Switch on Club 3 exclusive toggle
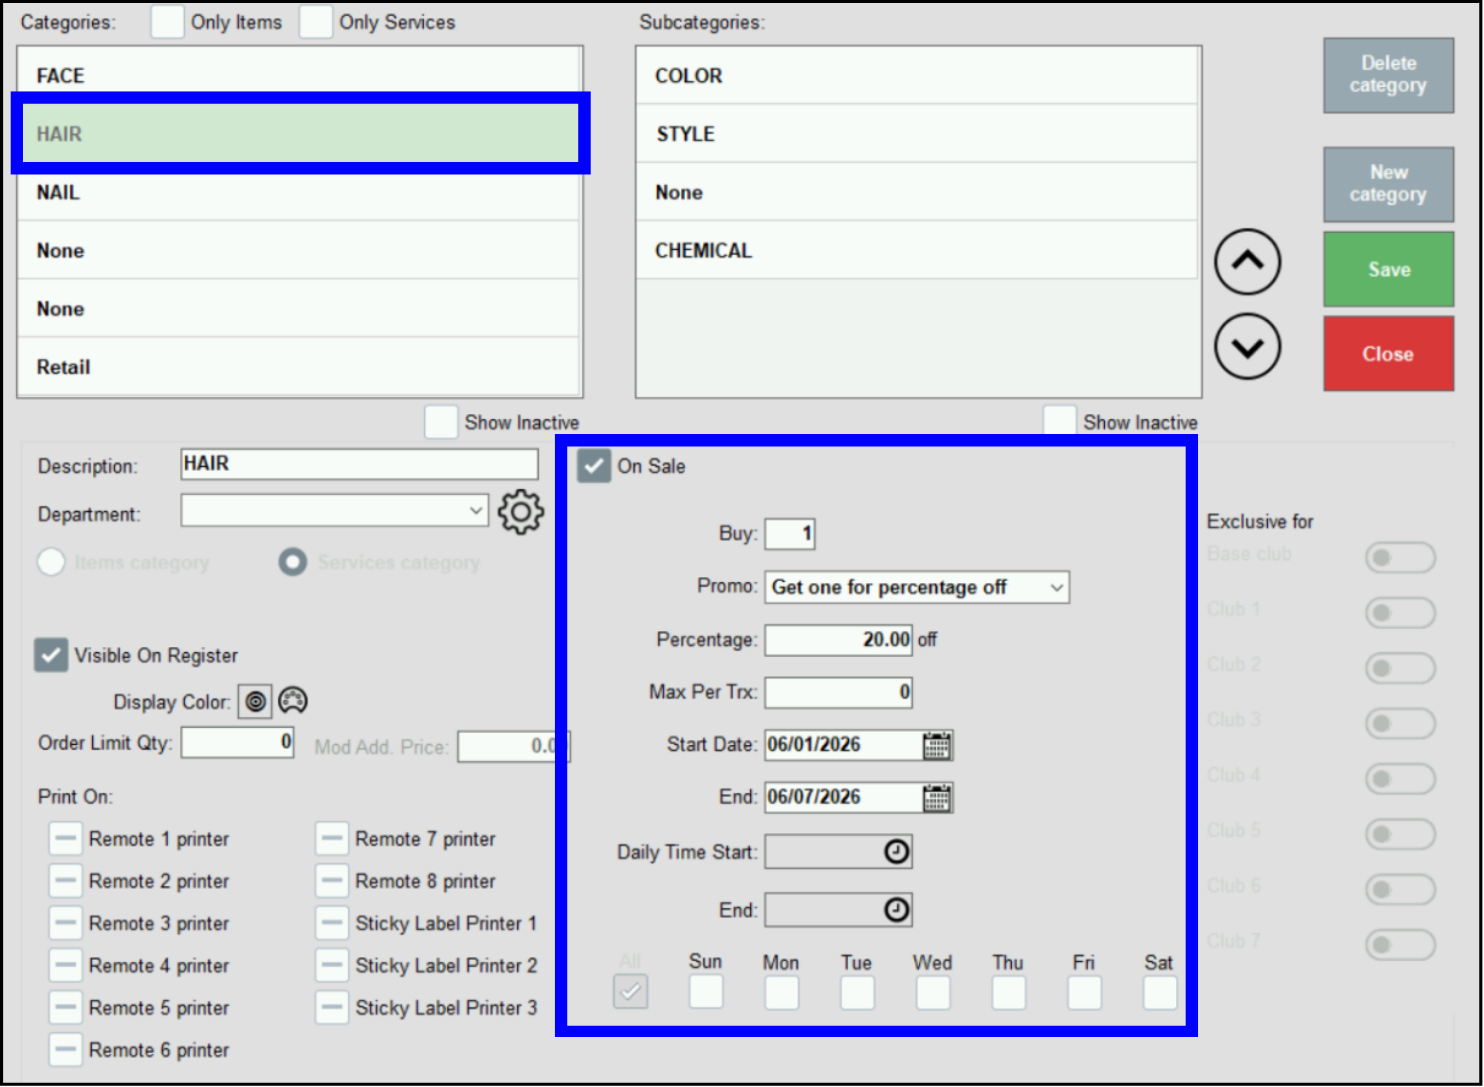This screenshot has height=1087, width=1484. pyautogui.click(x=1400, y=722)
